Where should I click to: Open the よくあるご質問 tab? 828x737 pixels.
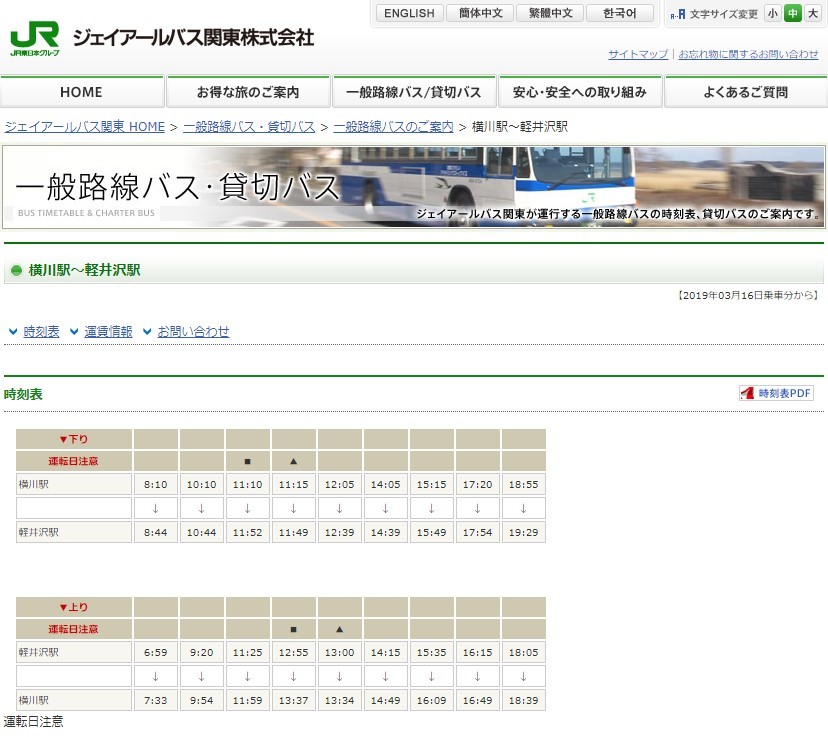tap(744, 90)
